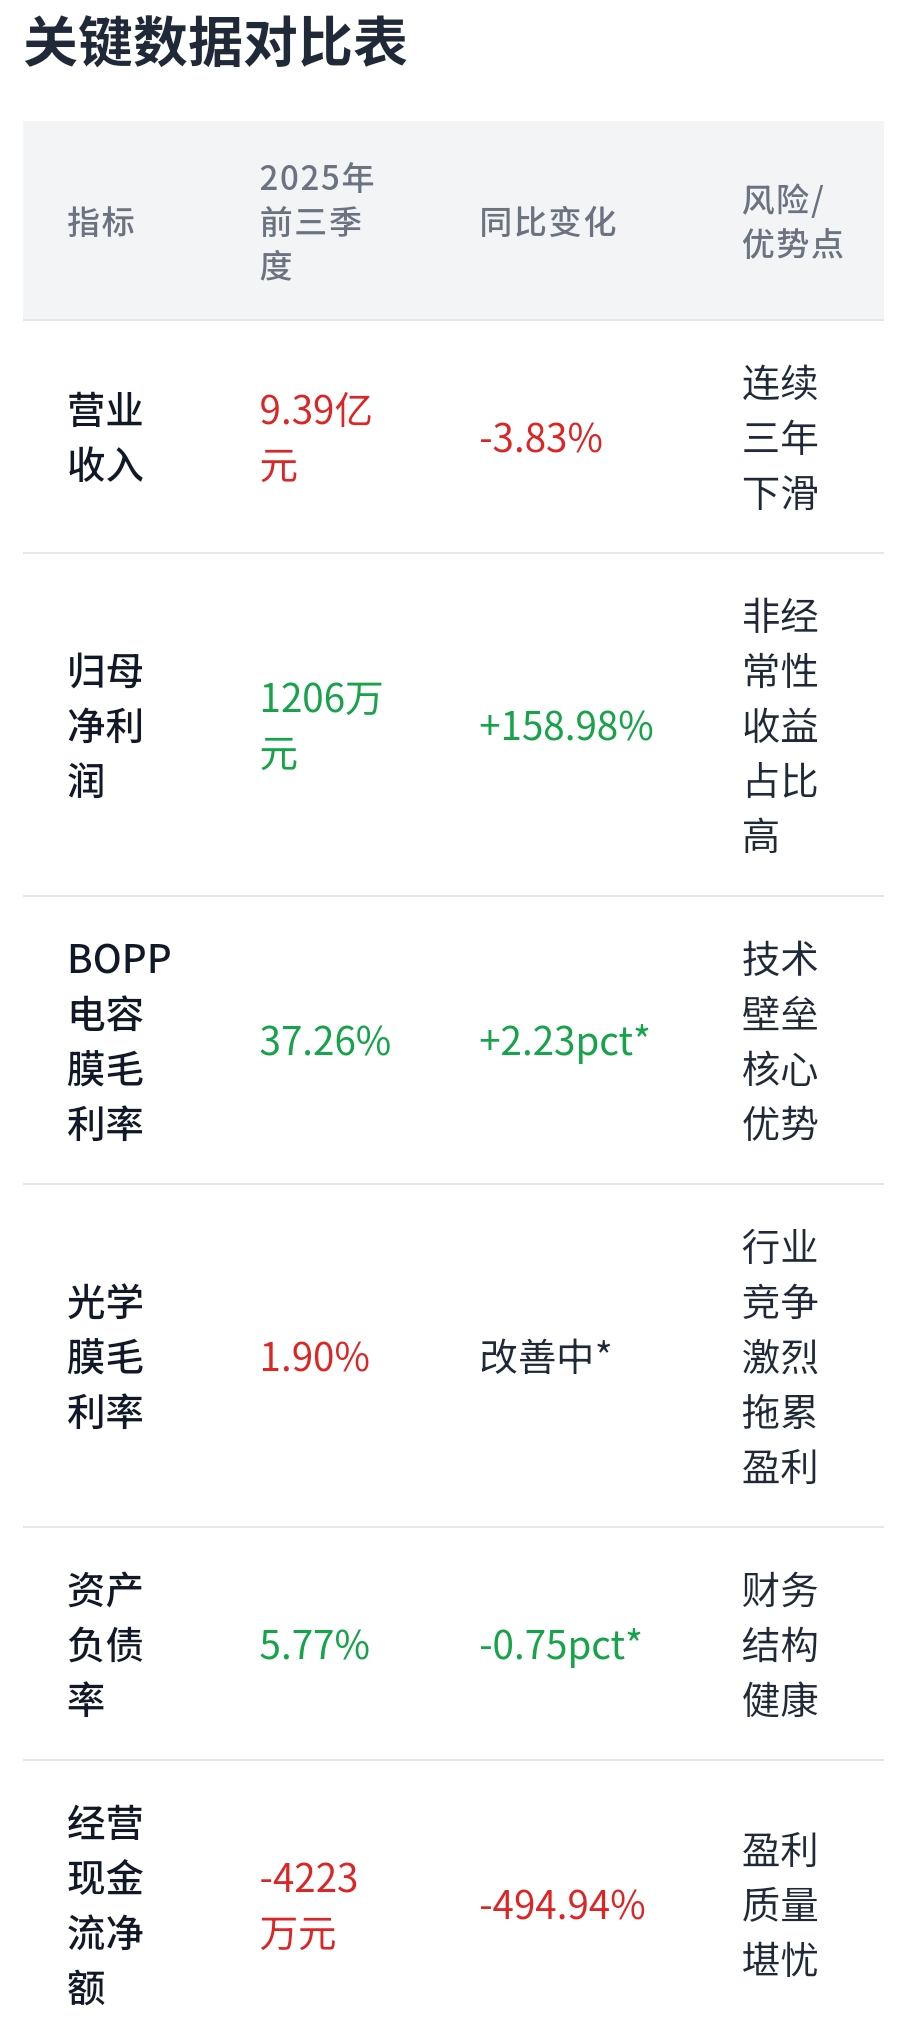Select the 5.77% debt ratio value
Image resolution: width=902 pixels, height=2035 pixels.
tap(315, 1645)
